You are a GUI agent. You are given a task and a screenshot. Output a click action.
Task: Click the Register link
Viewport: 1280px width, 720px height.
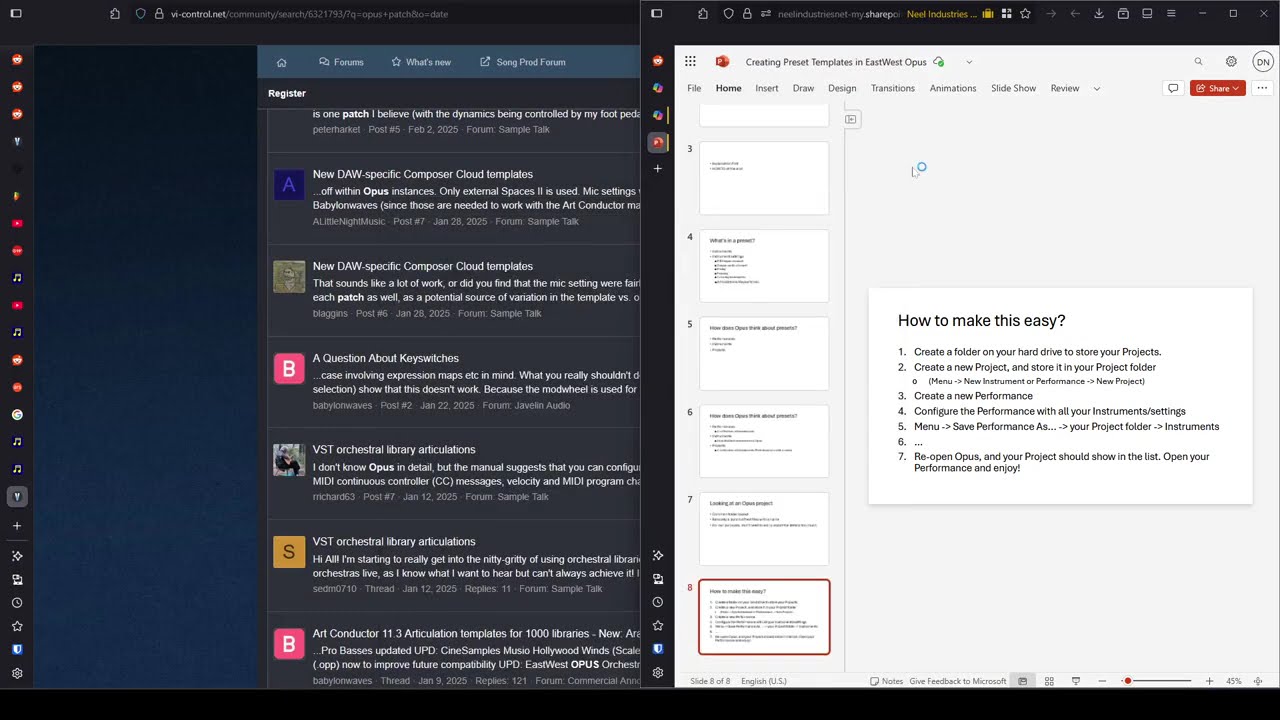tap(287, 93)
